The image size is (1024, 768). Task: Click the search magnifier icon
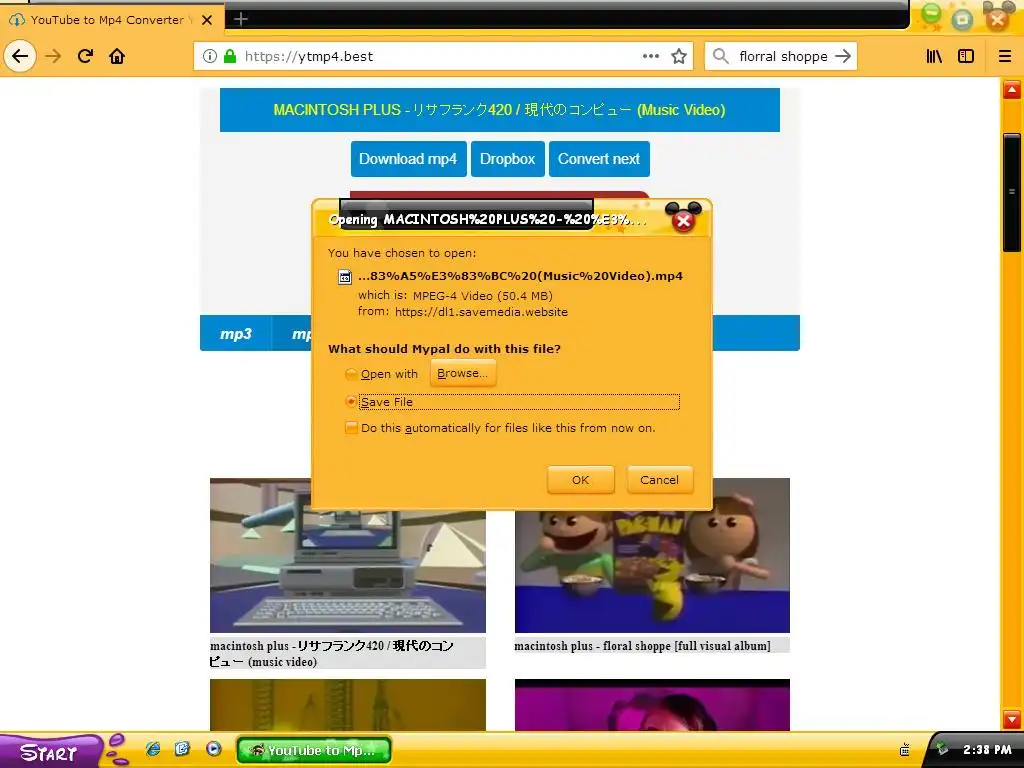(x=720, y=56)
